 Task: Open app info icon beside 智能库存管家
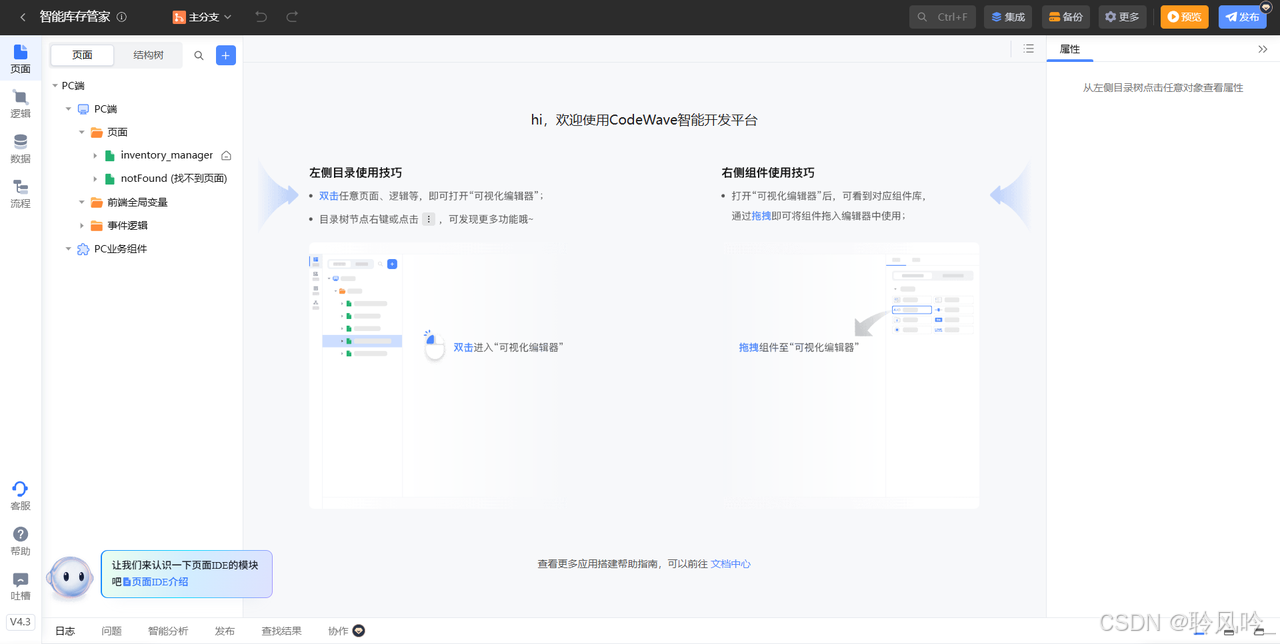point(122,17)
